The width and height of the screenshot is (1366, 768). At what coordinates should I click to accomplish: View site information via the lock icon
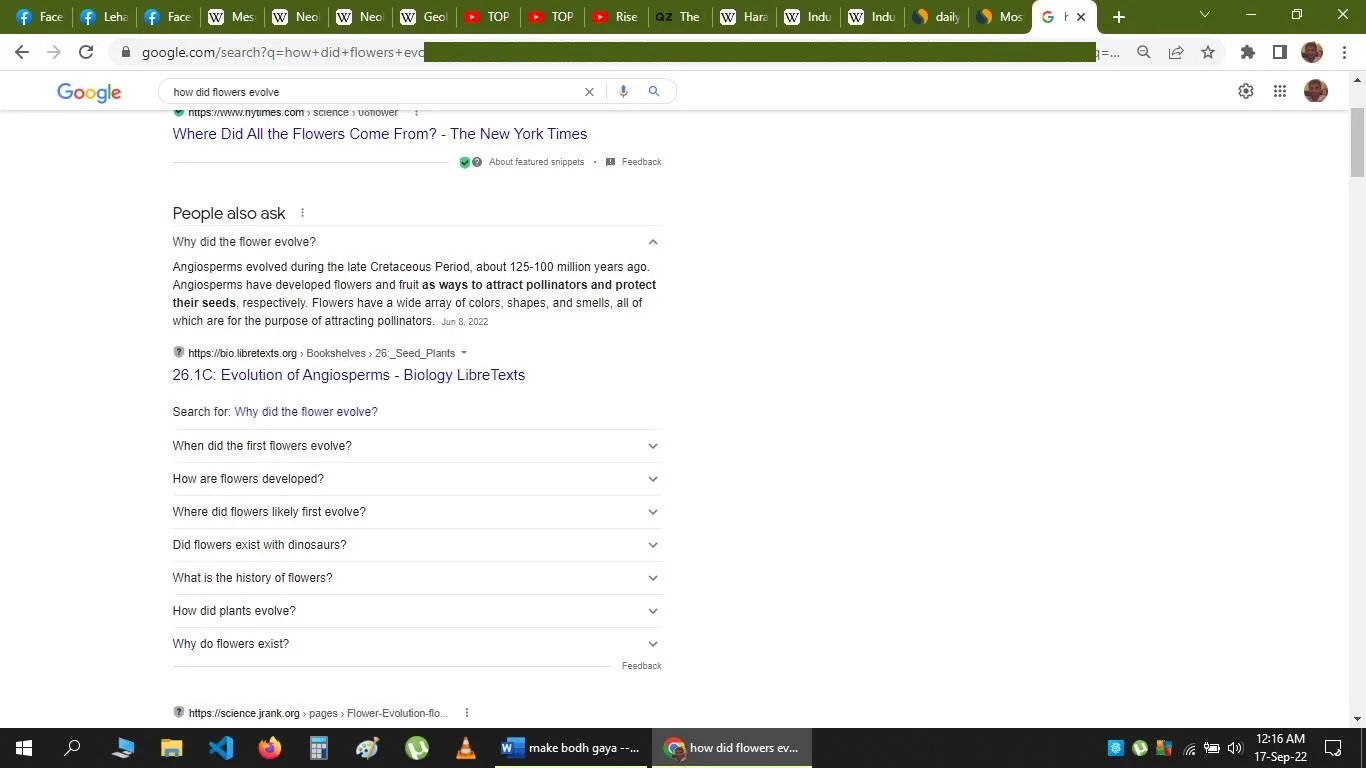125,52
